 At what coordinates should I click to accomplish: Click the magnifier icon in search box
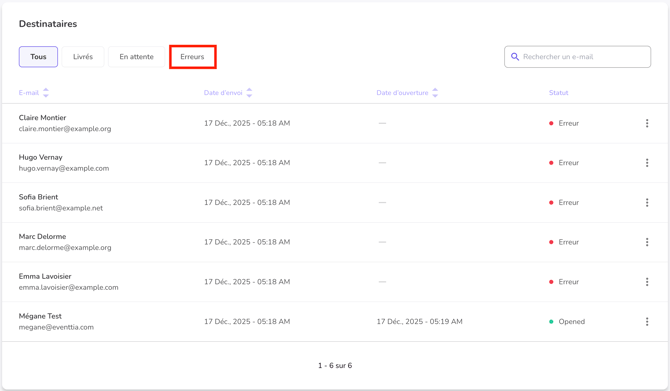point(515,57)
